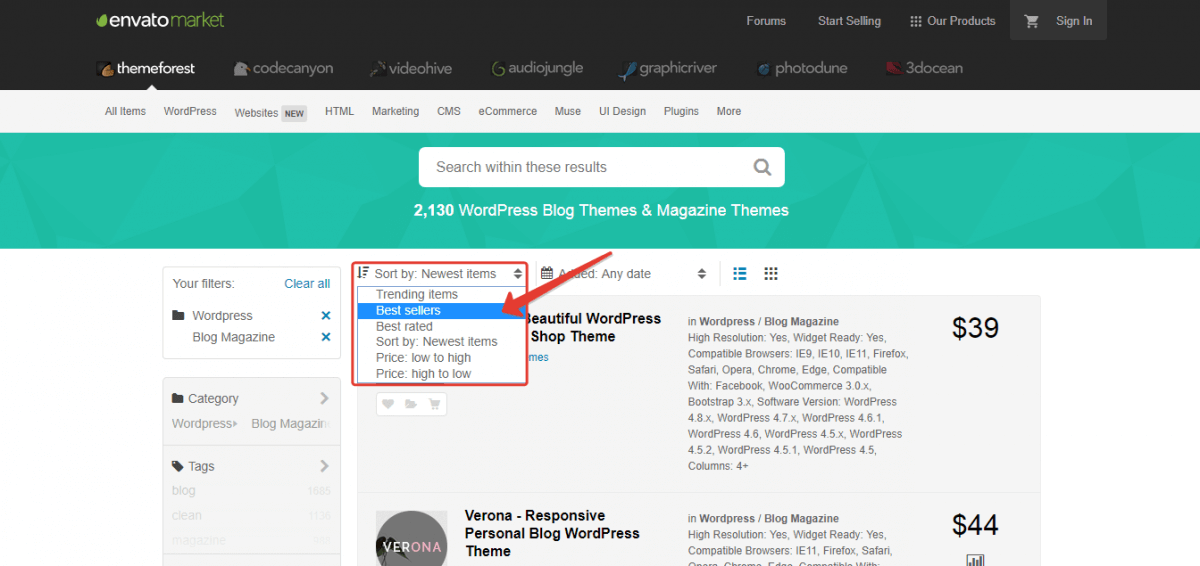Image resolution: width=1200 pixels, height=566 pixels.
Task: Switch to the photodune marketplace tab
Action: tap(802, 68)
